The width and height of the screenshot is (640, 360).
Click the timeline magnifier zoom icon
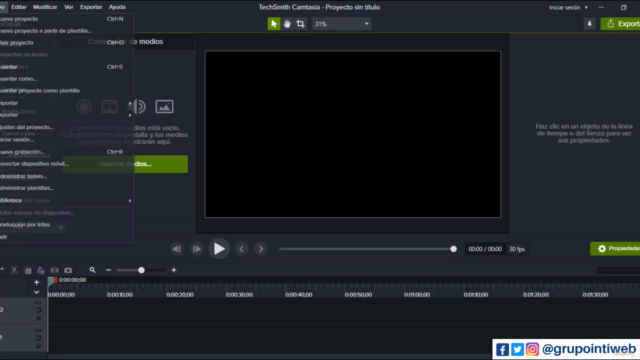[x=93, y=270]
